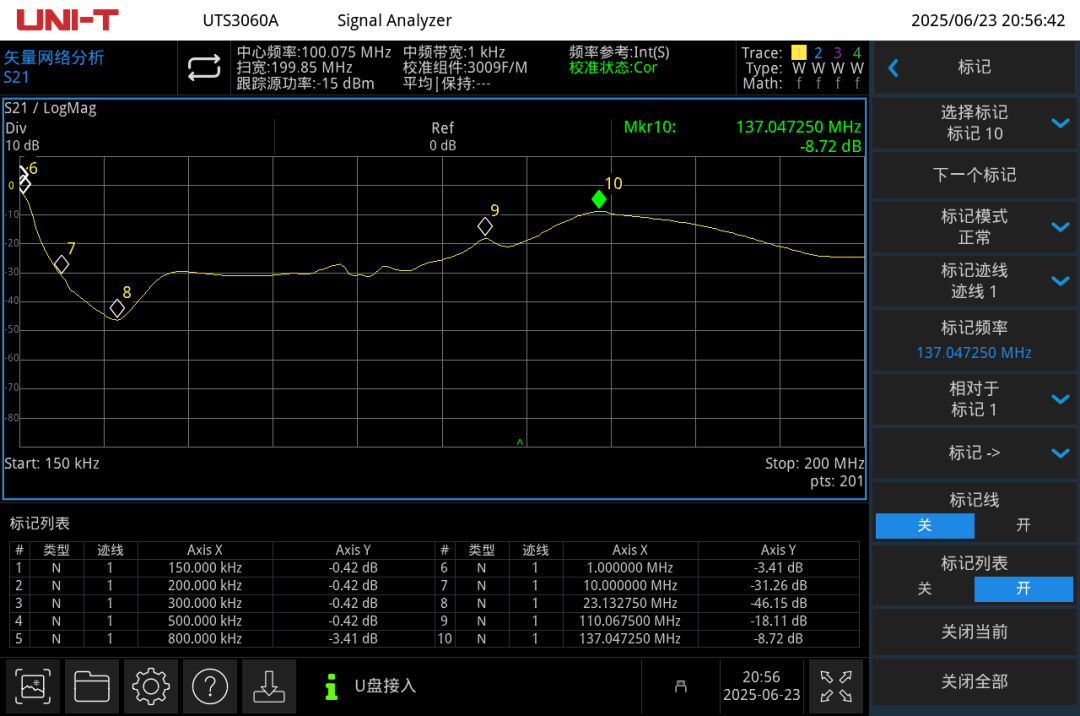The width and height of the screenshot is (1080, 716).
Task: Turn marker list off (关)
Action: click(924, 589)
